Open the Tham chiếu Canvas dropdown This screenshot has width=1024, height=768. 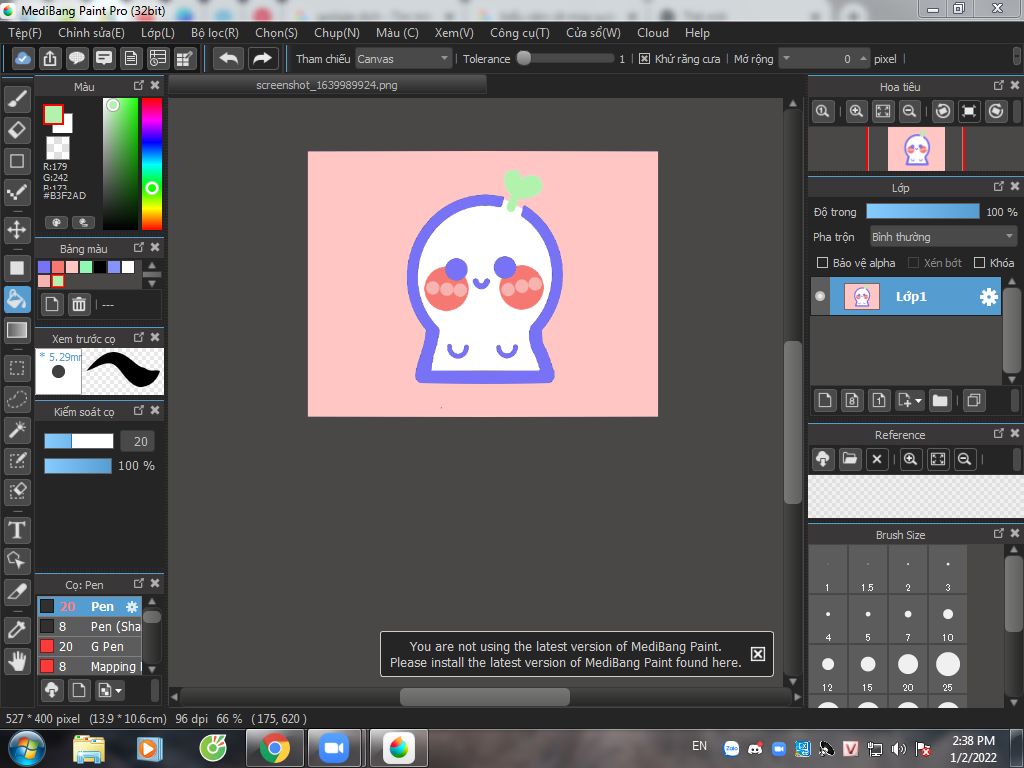click(403, 59)
